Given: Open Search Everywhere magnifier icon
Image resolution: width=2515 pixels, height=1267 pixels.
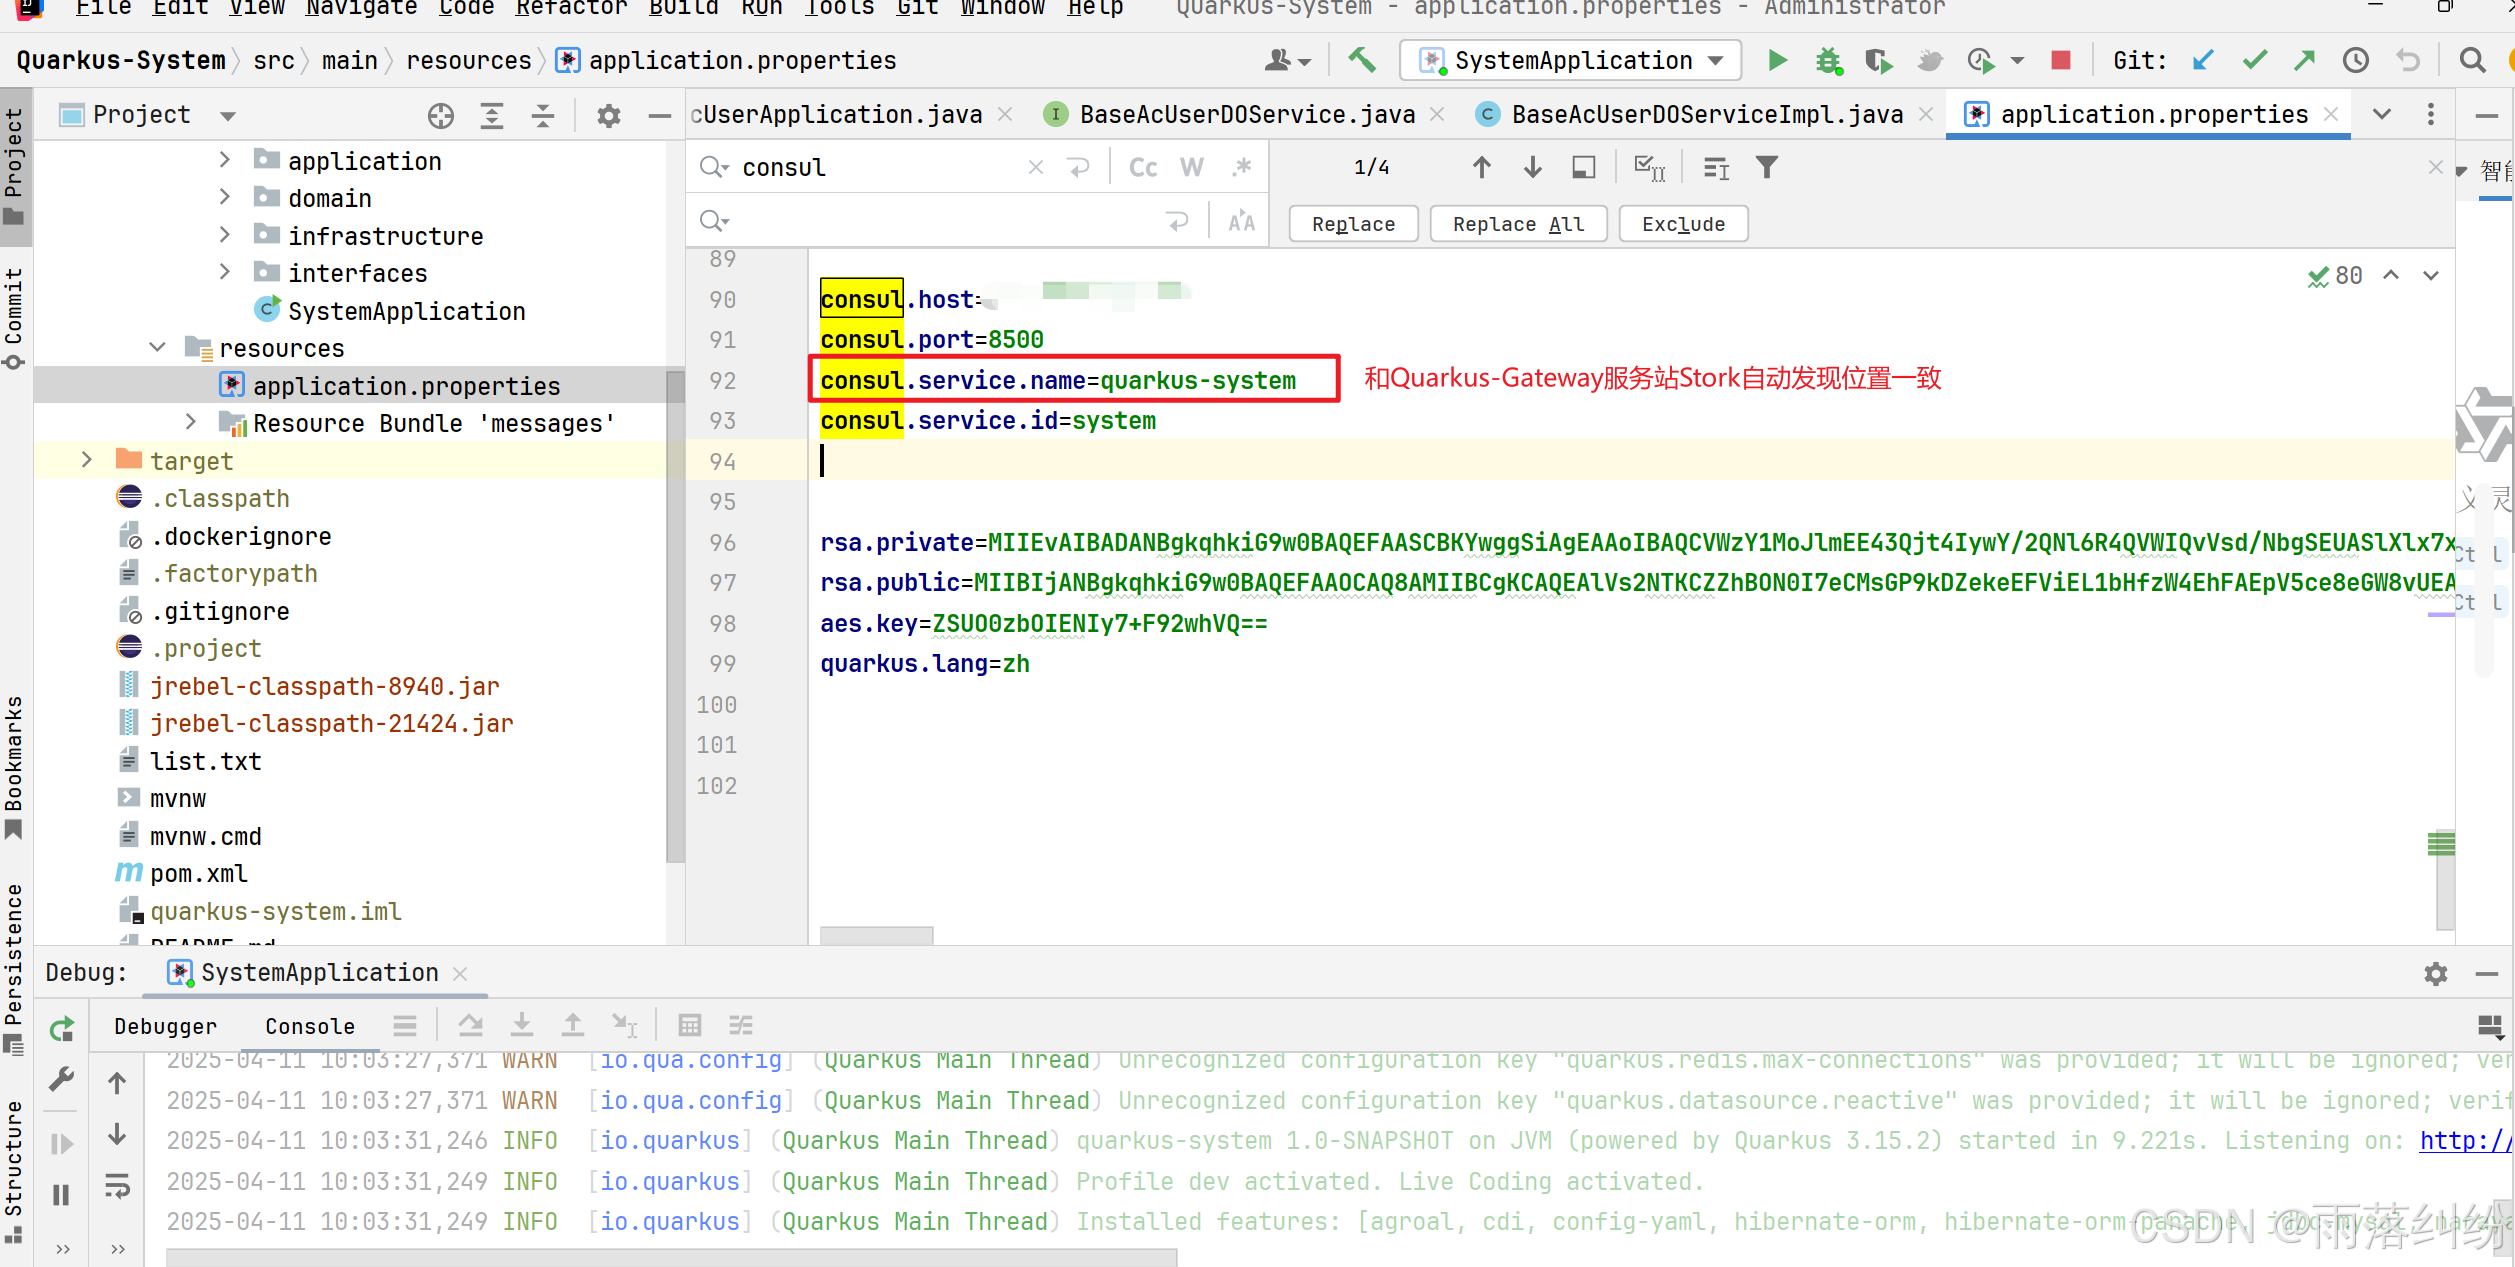Looking at the screenshot, I should (x=2472, y=61).
